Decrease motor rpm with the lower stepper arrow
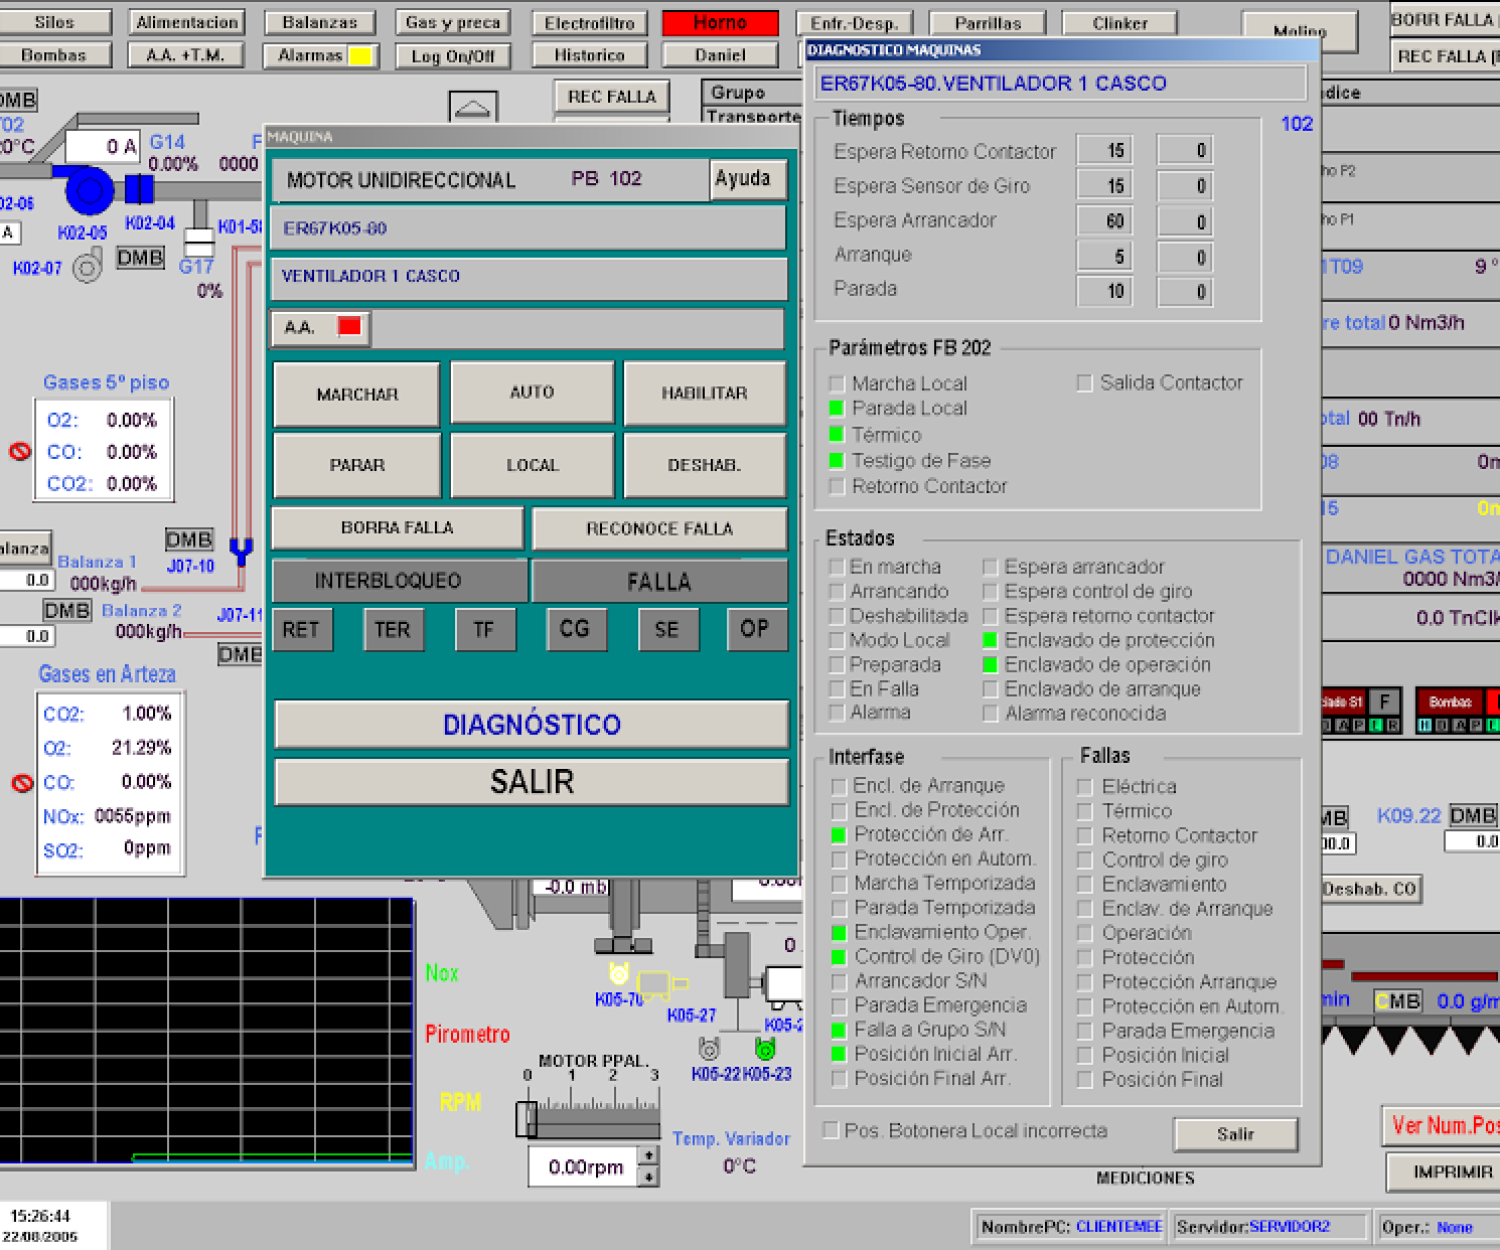Viewport: 1500px width, 1250px height. [x=649, y=1177]
